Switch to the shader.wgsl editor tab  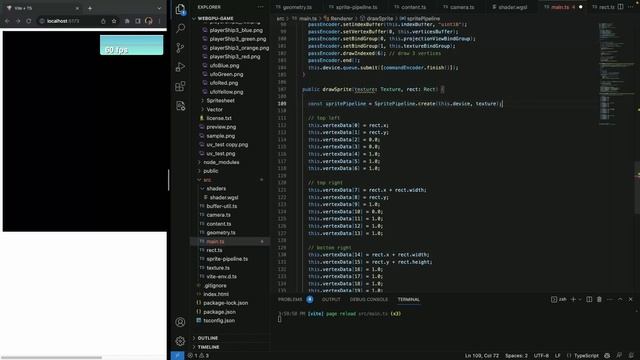coord(512,7)
